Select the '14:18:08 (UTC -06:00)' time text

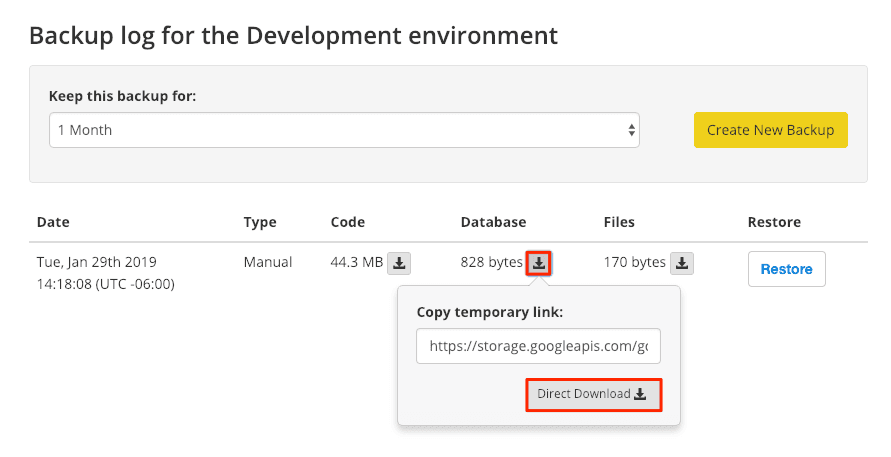[x=106, y=284]
